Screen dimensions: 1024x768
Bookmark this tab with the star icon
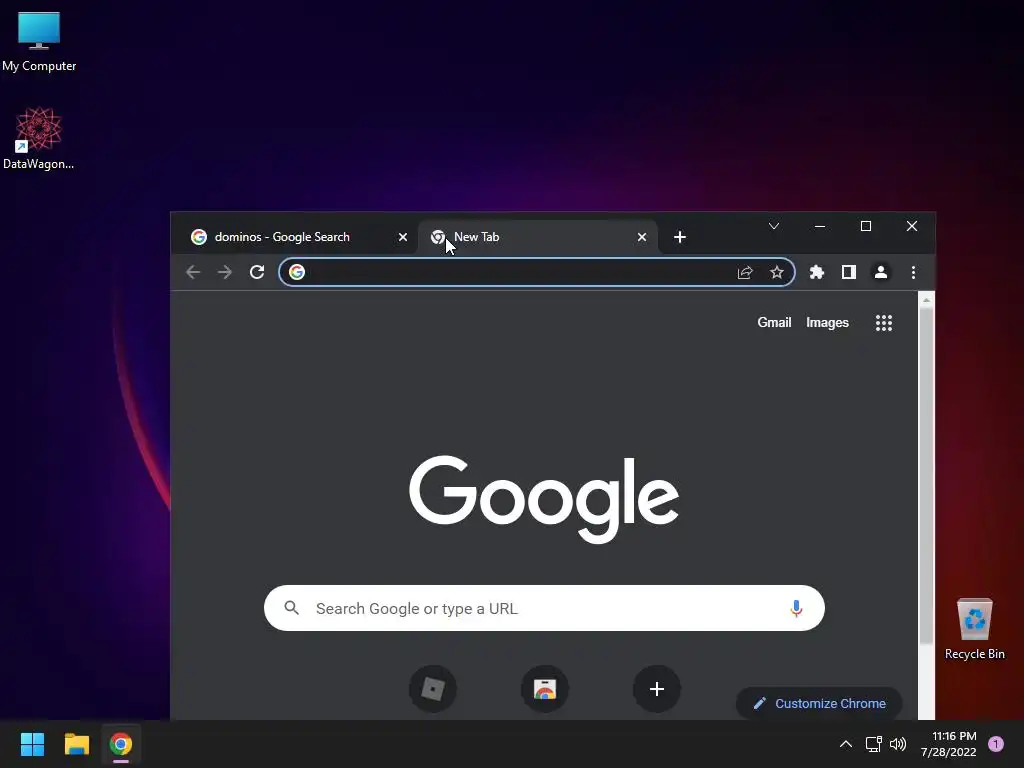click(x=776, y=272)
